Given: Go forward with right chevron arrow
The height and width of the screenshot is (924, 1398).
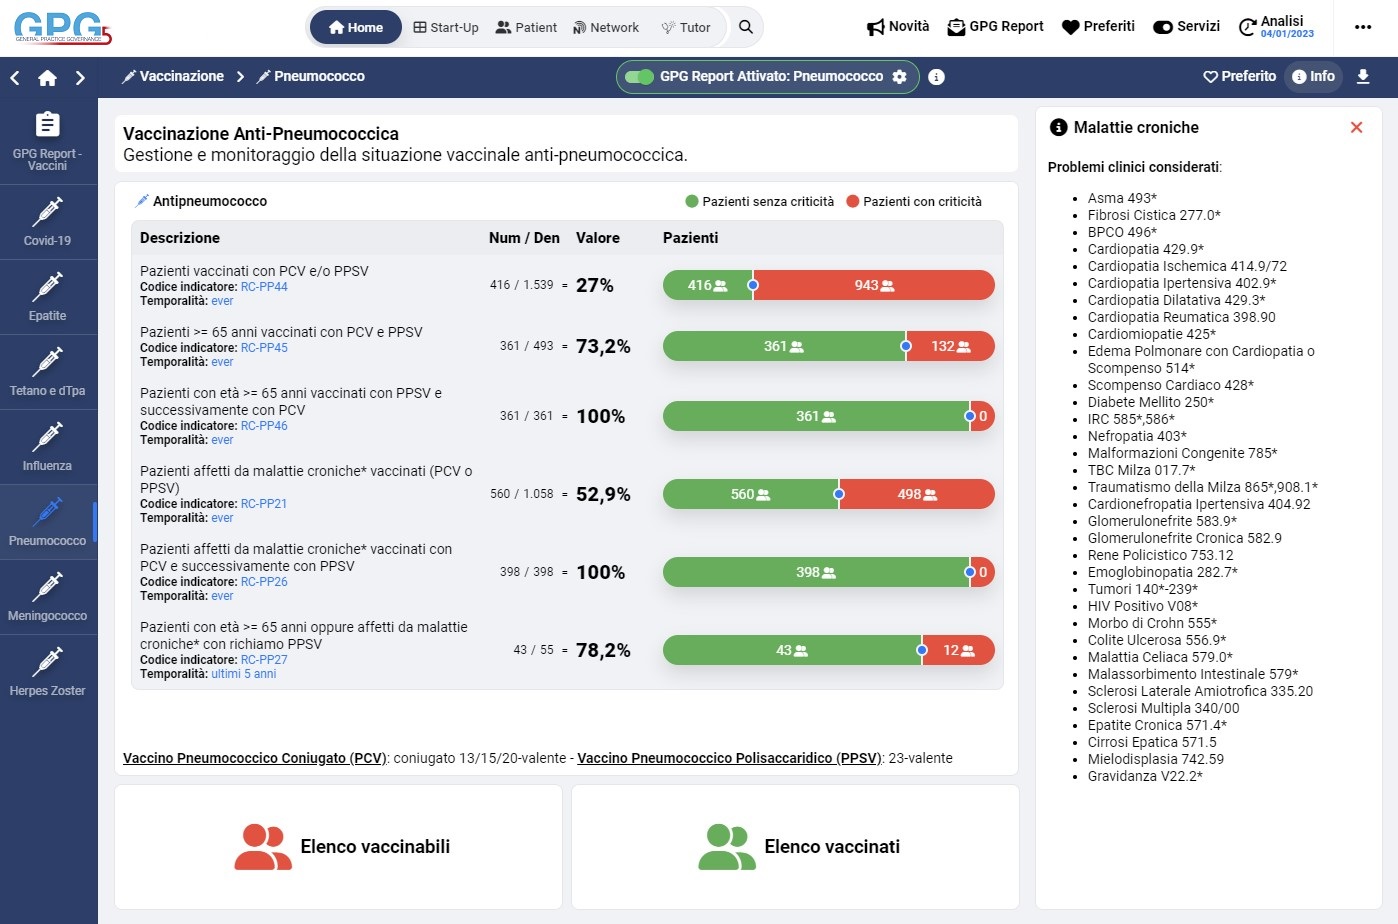Looking at the screenshot, I should click(80, 77).
